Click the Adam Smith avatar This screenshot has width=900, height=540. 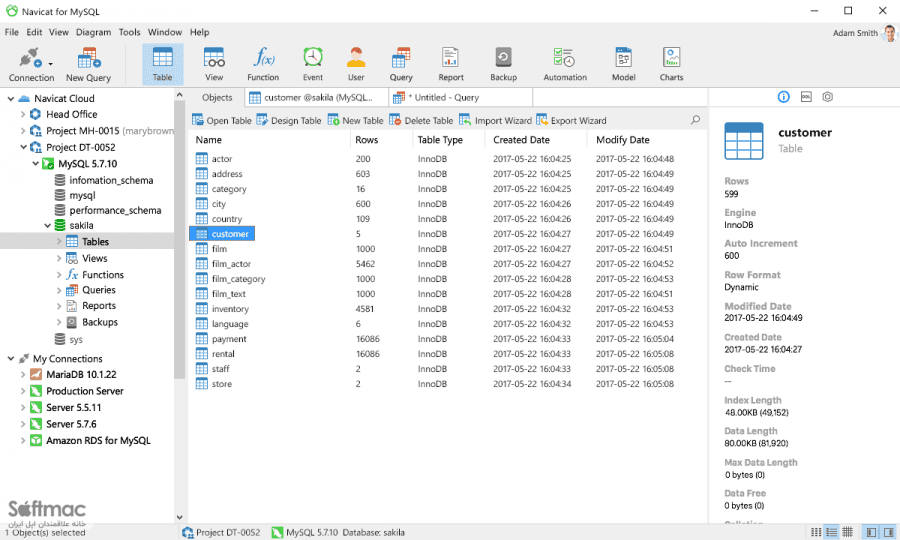(x=889, y=33)
